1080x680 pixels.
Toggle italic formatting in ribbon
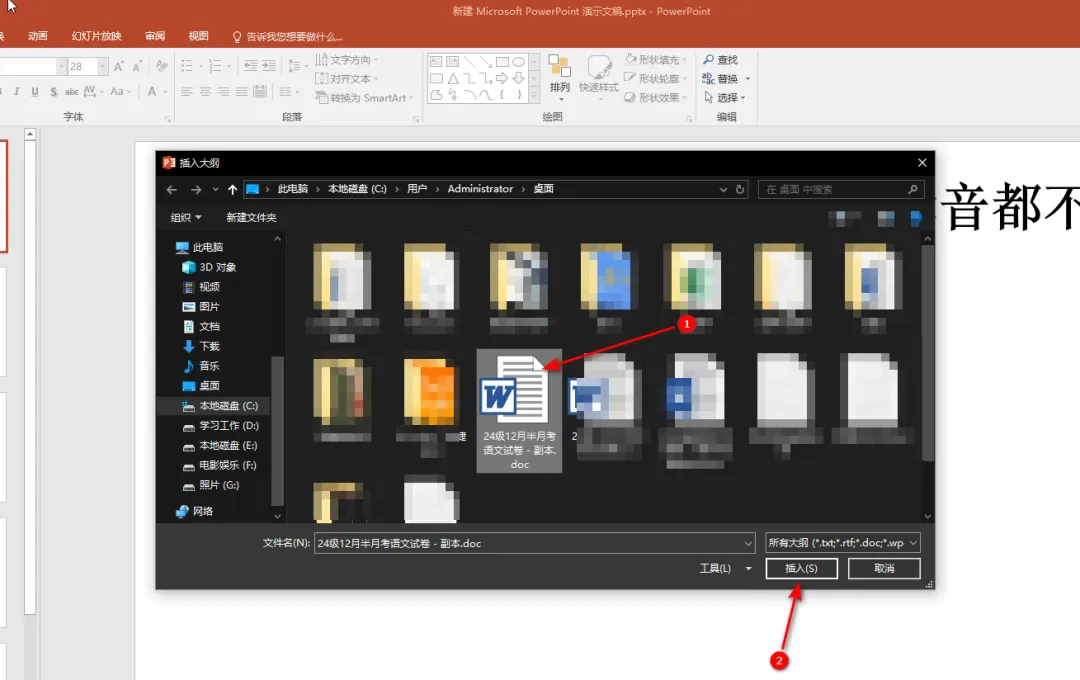[x=17, y=91]
